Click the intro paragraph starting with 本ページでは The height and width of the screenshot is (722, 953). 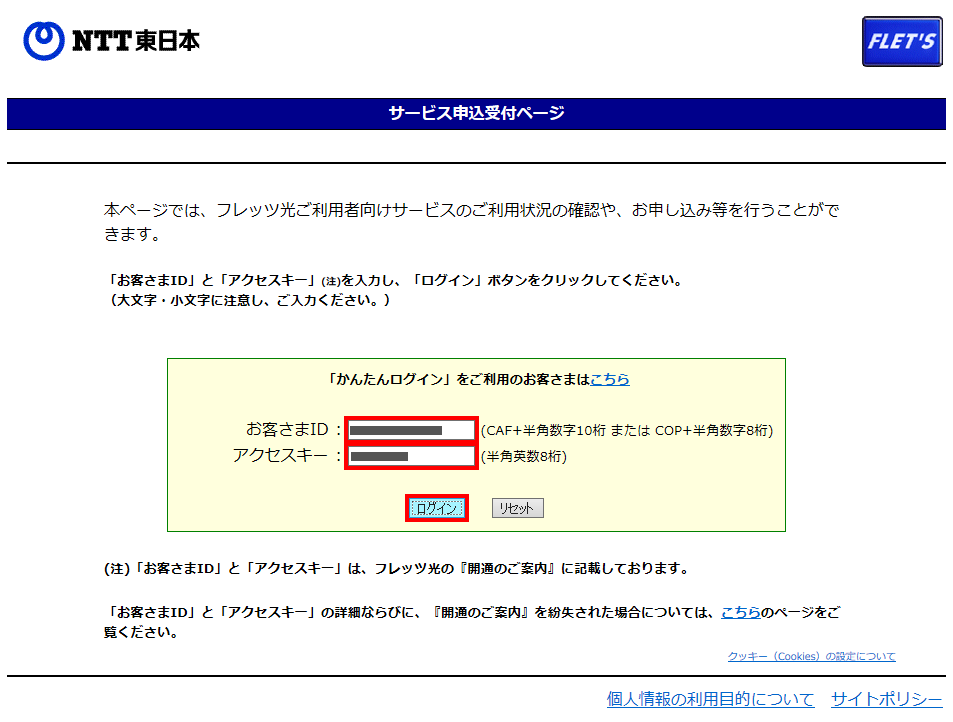(x=470, y=222)
